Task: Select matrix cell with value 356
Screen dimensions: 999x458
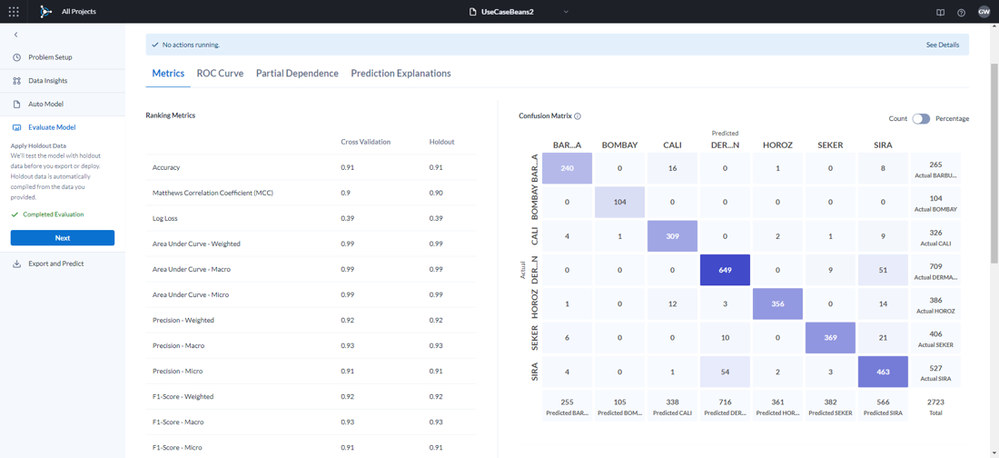Action: point(776,304)
